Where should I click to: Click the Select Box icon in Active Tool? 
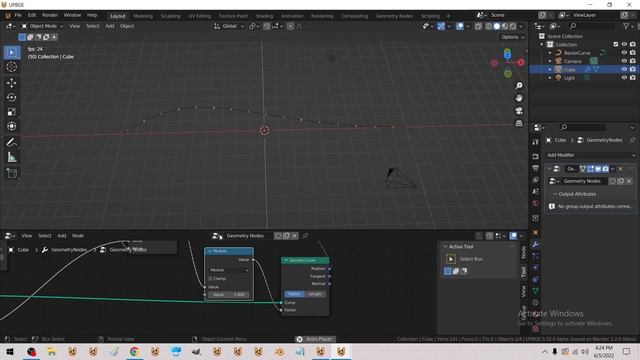[451, 259]
